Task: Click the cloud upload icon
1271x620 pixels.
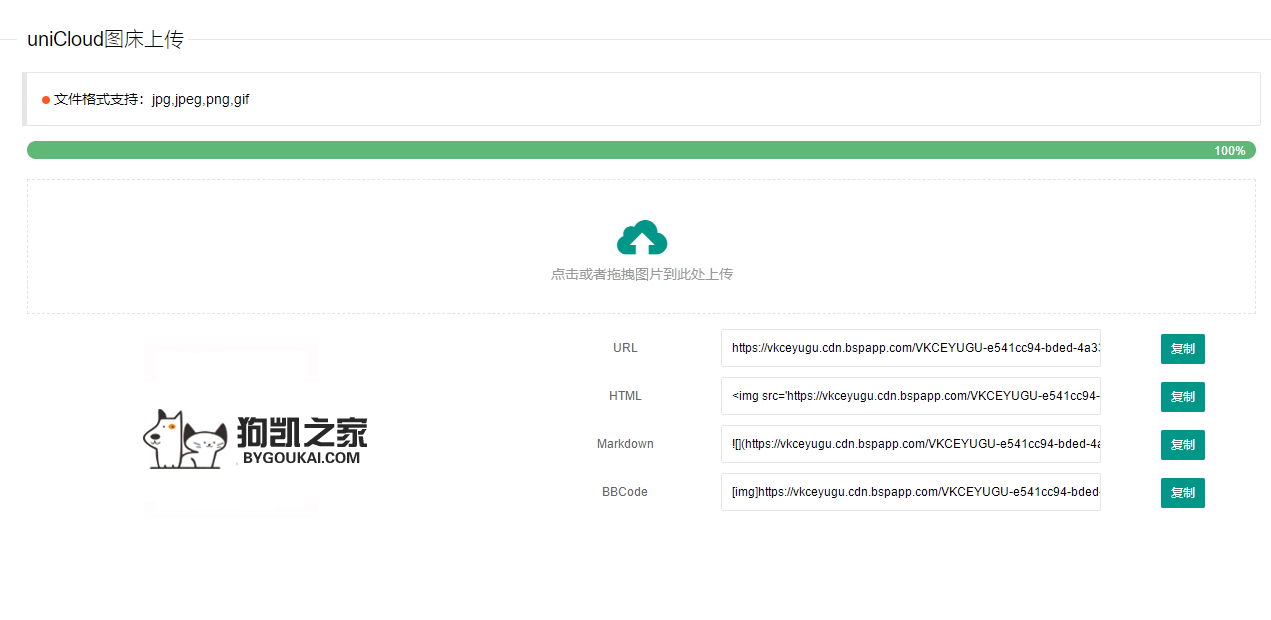Action: 642,238
